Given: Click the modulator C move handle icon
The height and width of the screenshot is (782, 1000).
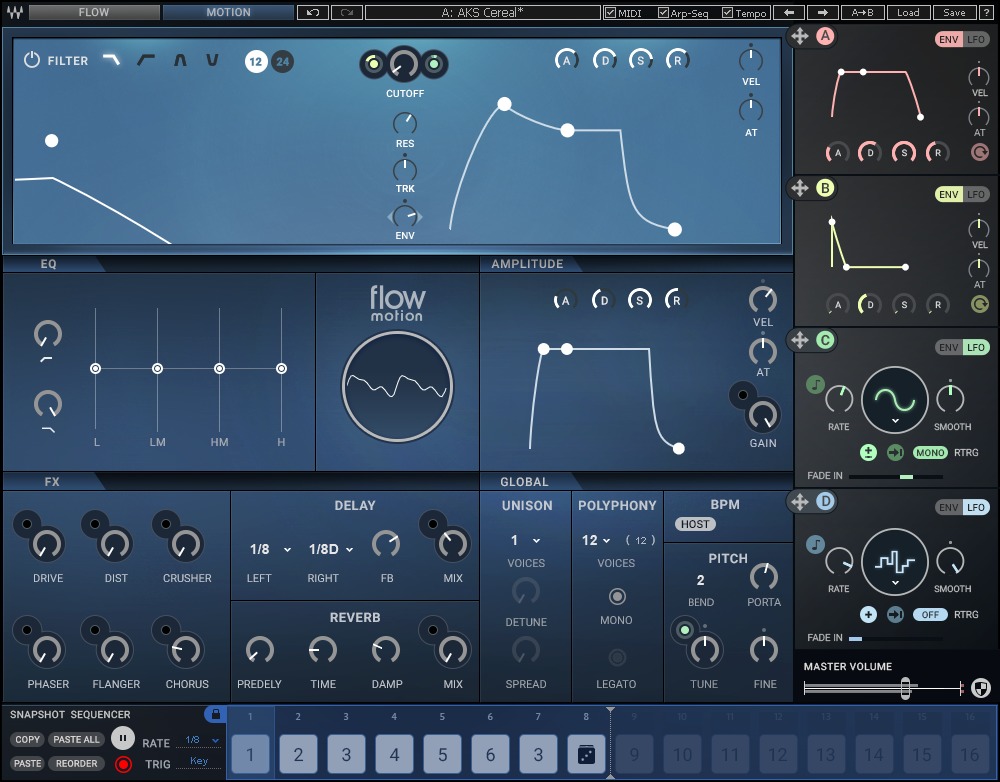Looking at the screenshot, I should [x=800, y=340].
